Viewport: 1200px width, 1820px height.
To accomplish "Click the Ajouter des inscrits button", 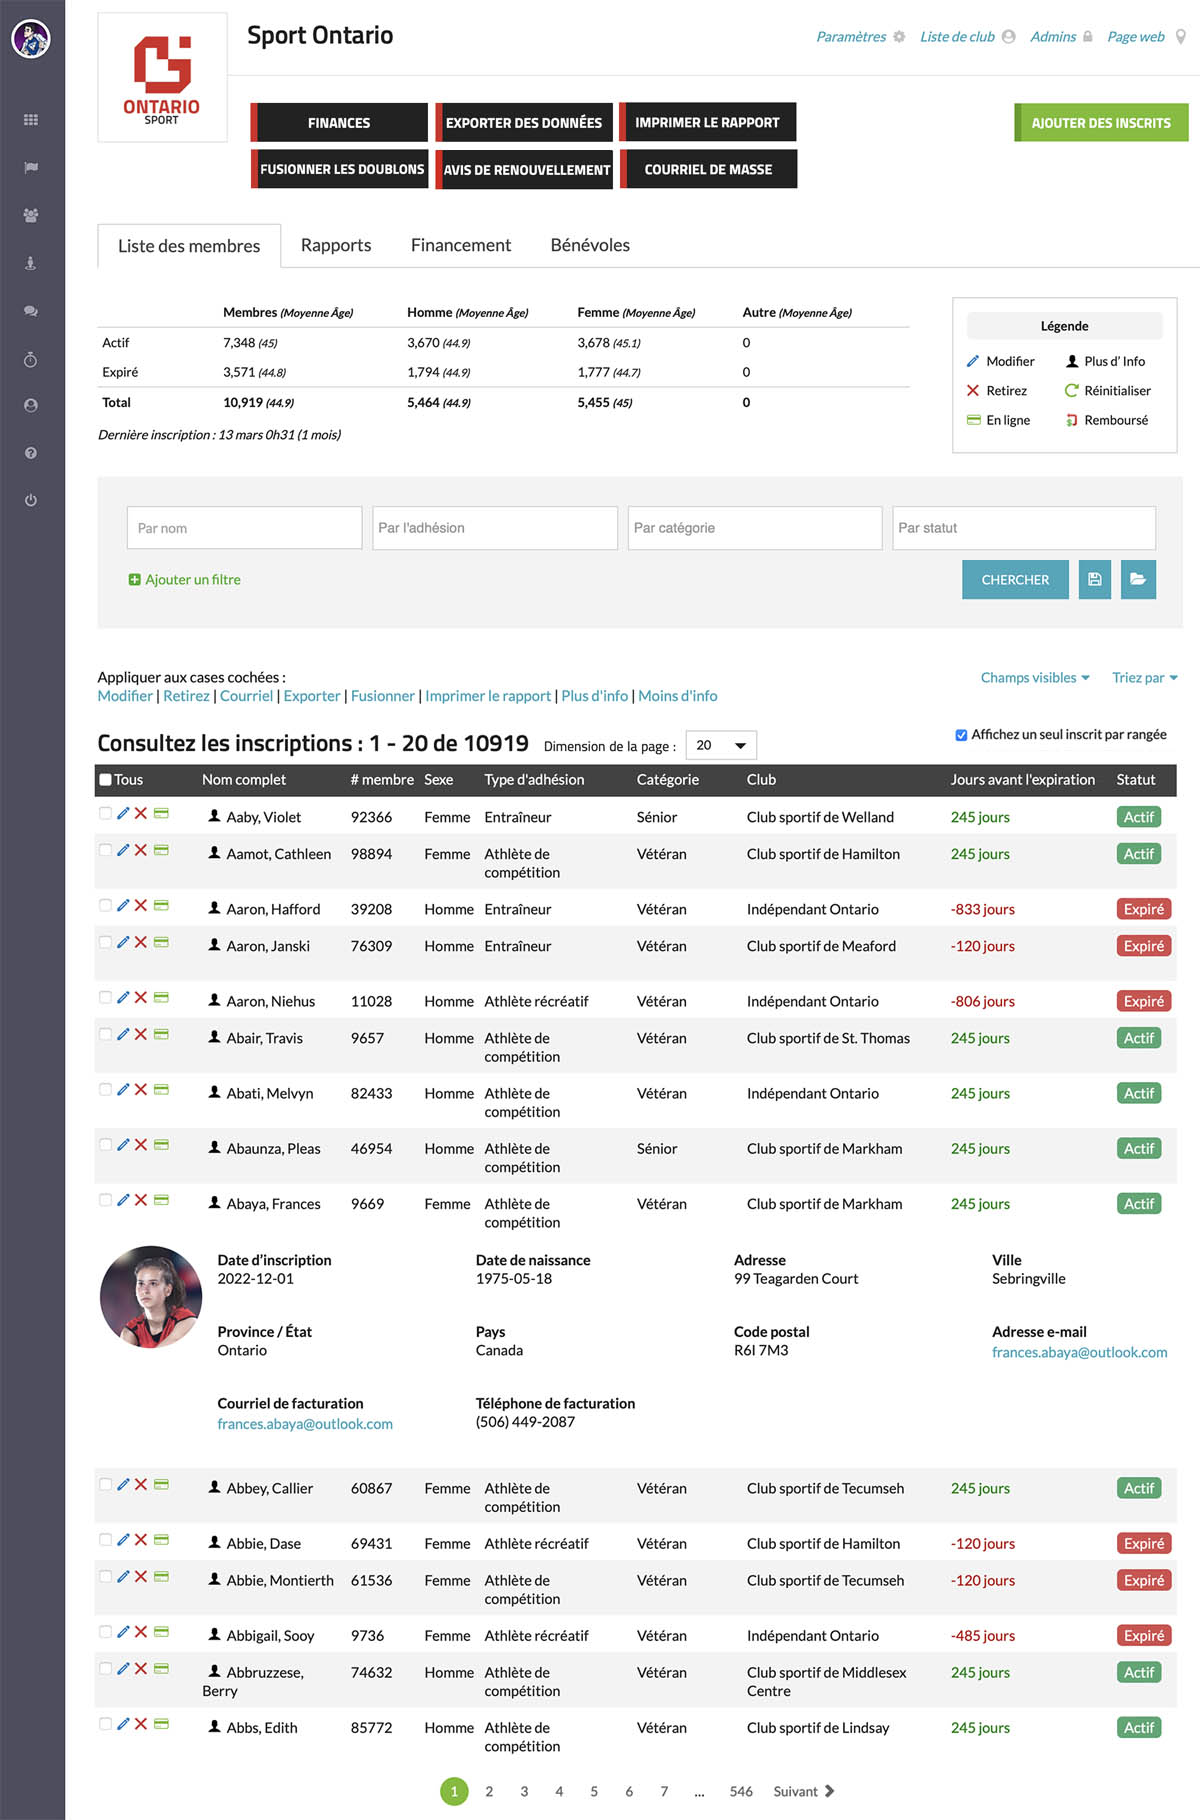I will (x=1101, y=123).
